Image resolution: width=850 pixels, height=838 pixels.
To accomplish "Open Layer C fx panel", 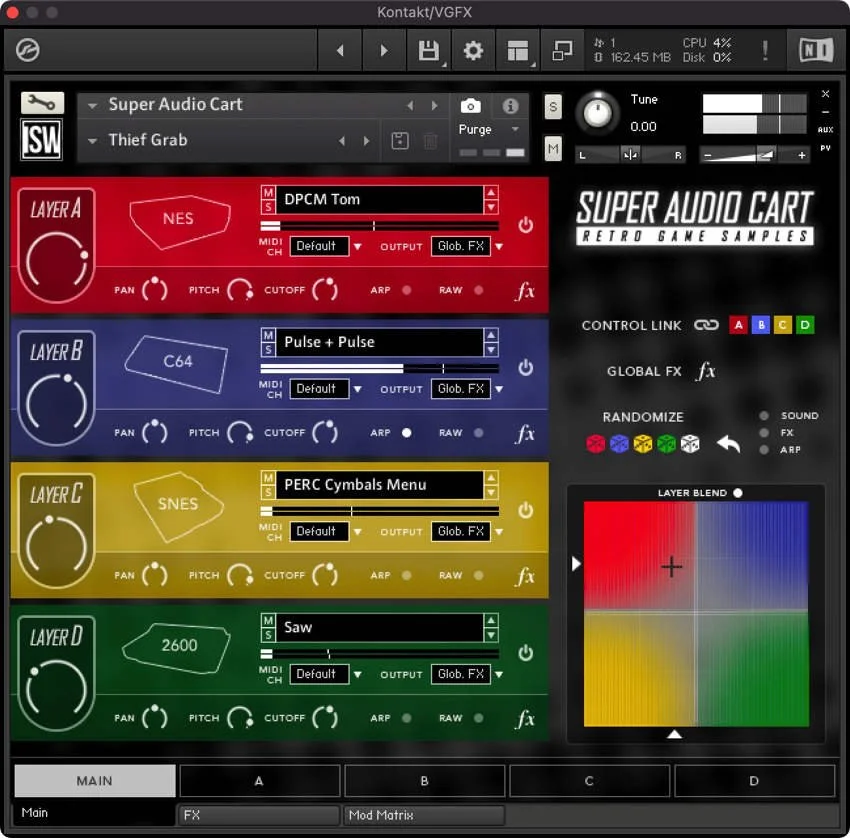I will click(x=525, y=576).
